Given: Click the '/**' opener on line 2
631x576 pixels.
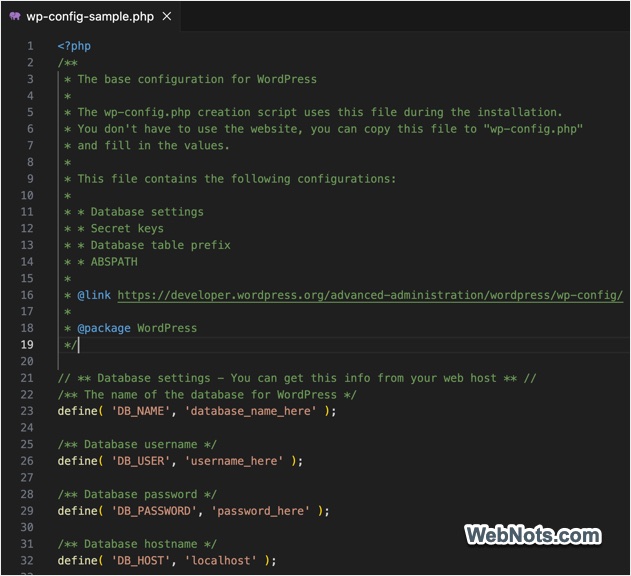Looking at the screenshot, I should [x=67, y=63].
